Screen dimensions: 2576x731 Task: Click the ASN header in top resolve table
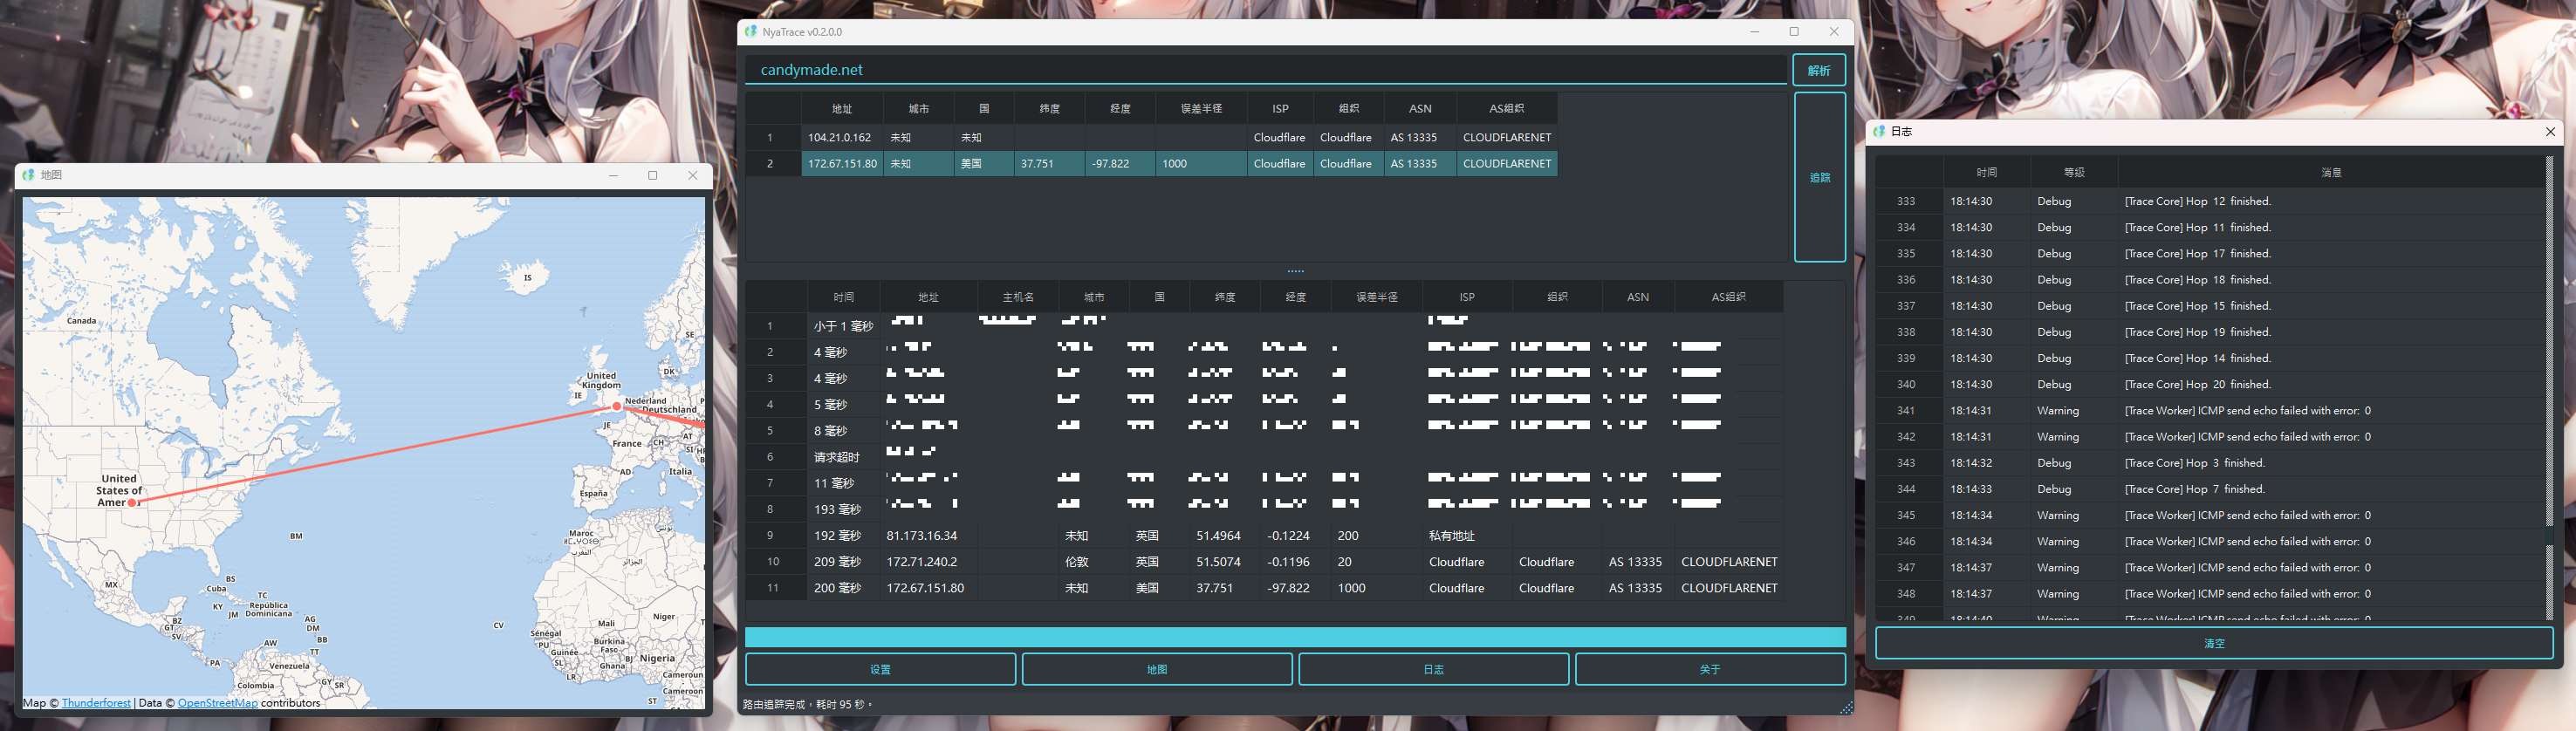pyautogui.click(x=1420, y=108)
